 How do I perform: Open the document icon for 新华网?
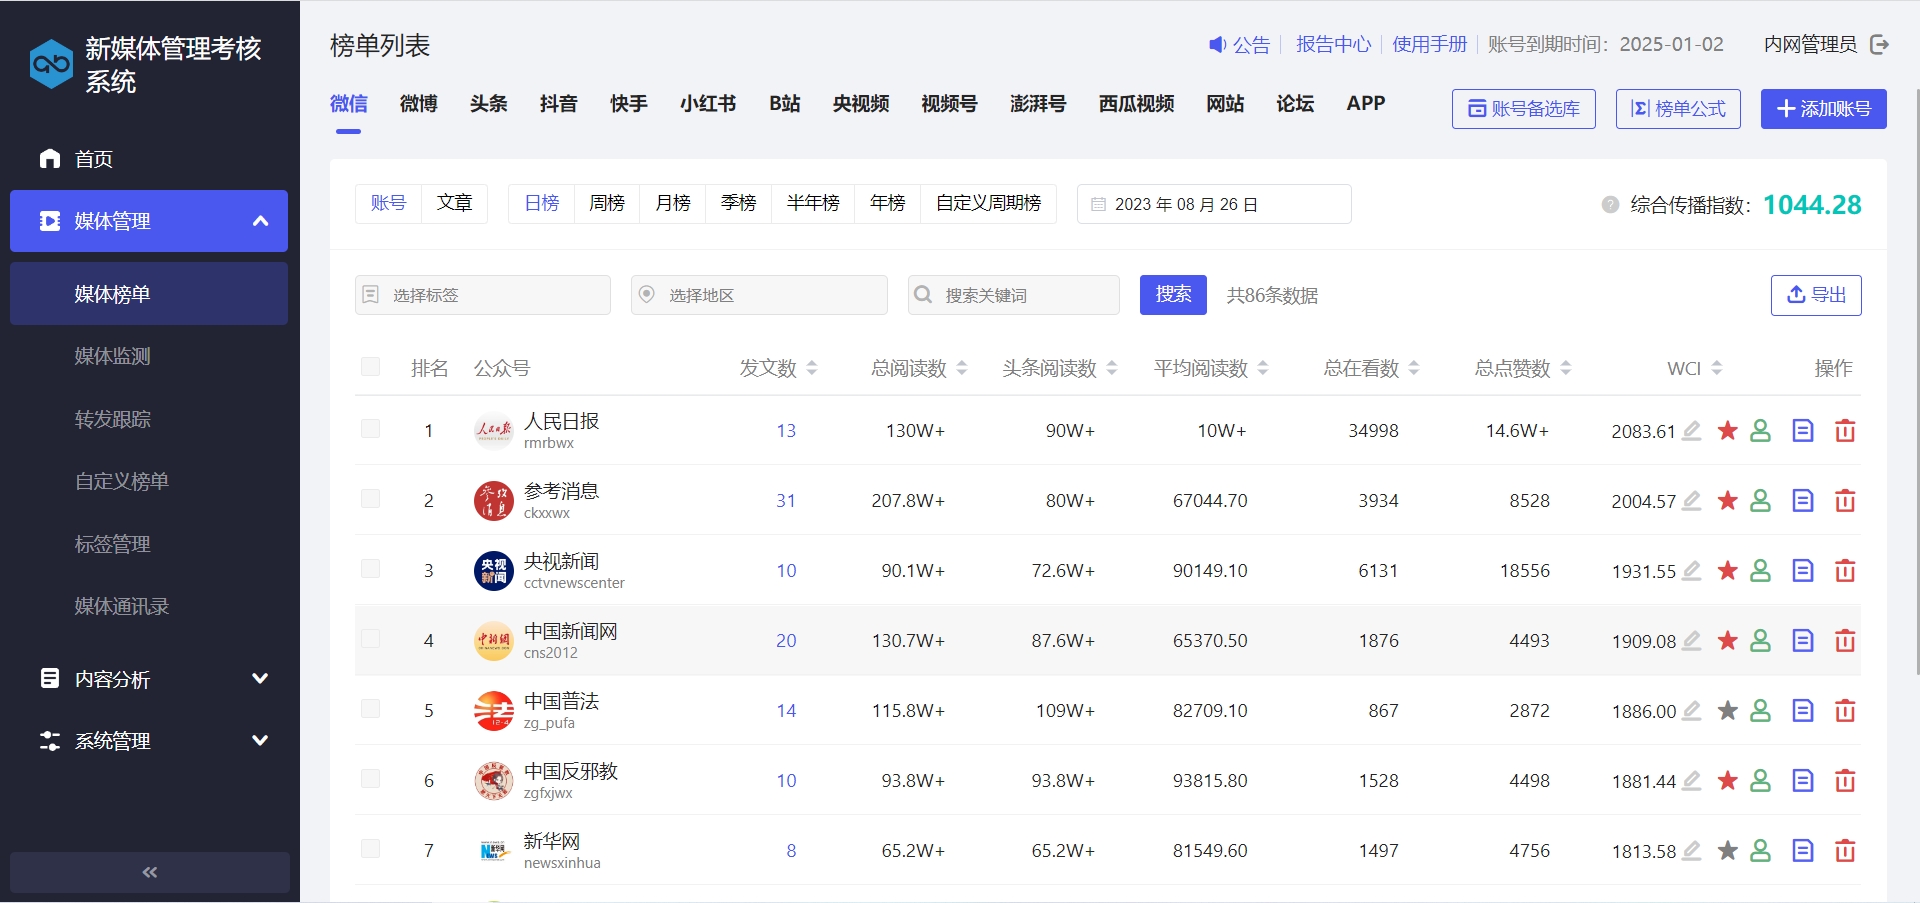[x=1803, y=851]
